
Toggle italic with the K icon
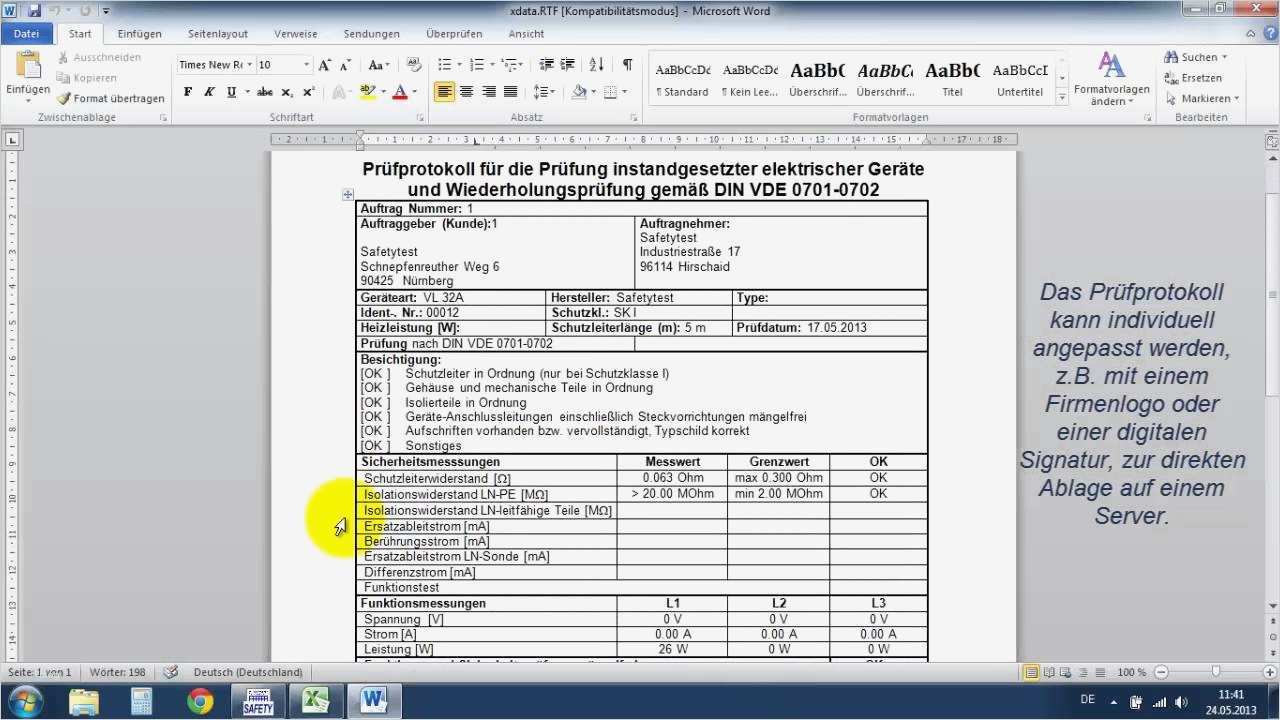click(209, 92)
